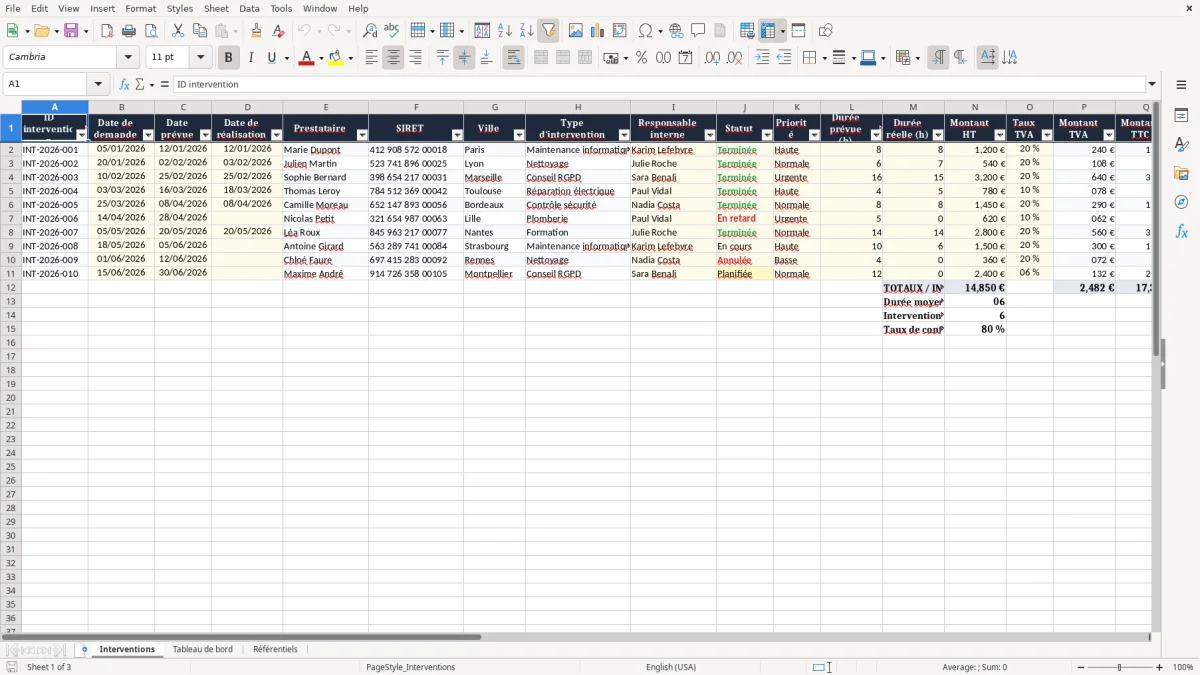
Task: Toggle Freeze Rows and Columns
Action: (x=768, y=31)
